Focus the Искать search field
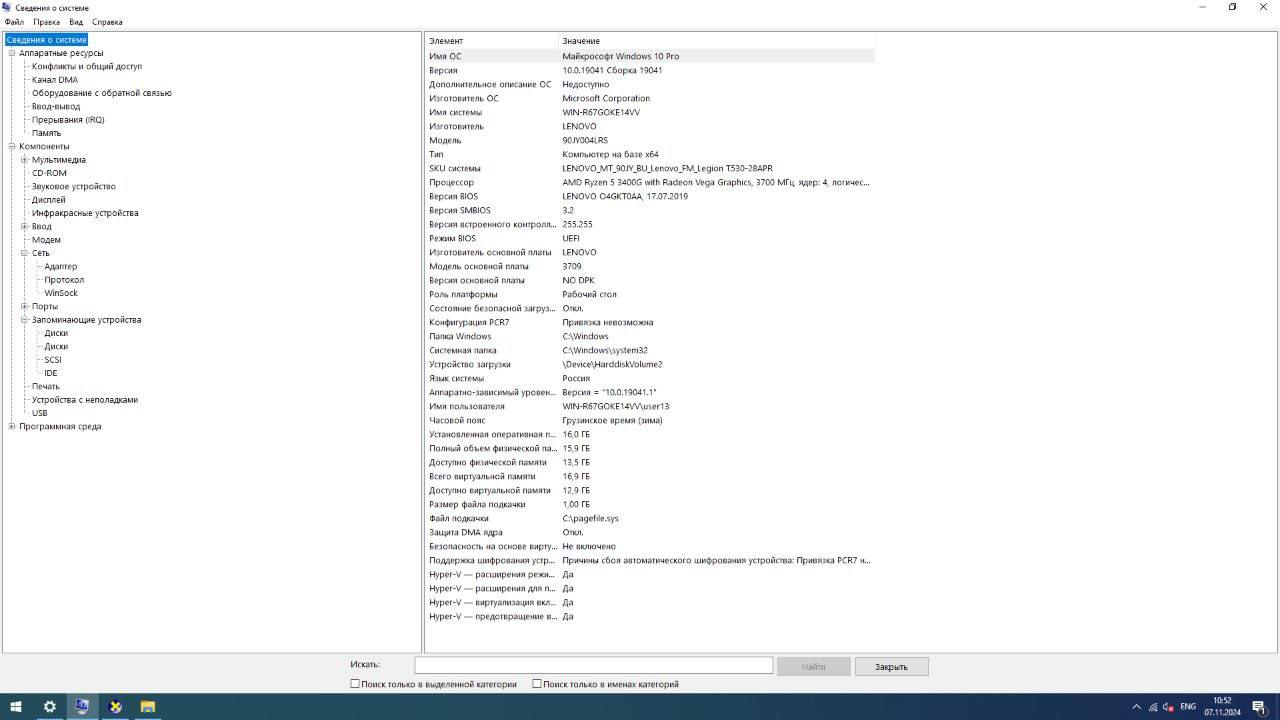Image resolution: width=1280 pixels, height=720 pixels. click(x=594, y=665)
